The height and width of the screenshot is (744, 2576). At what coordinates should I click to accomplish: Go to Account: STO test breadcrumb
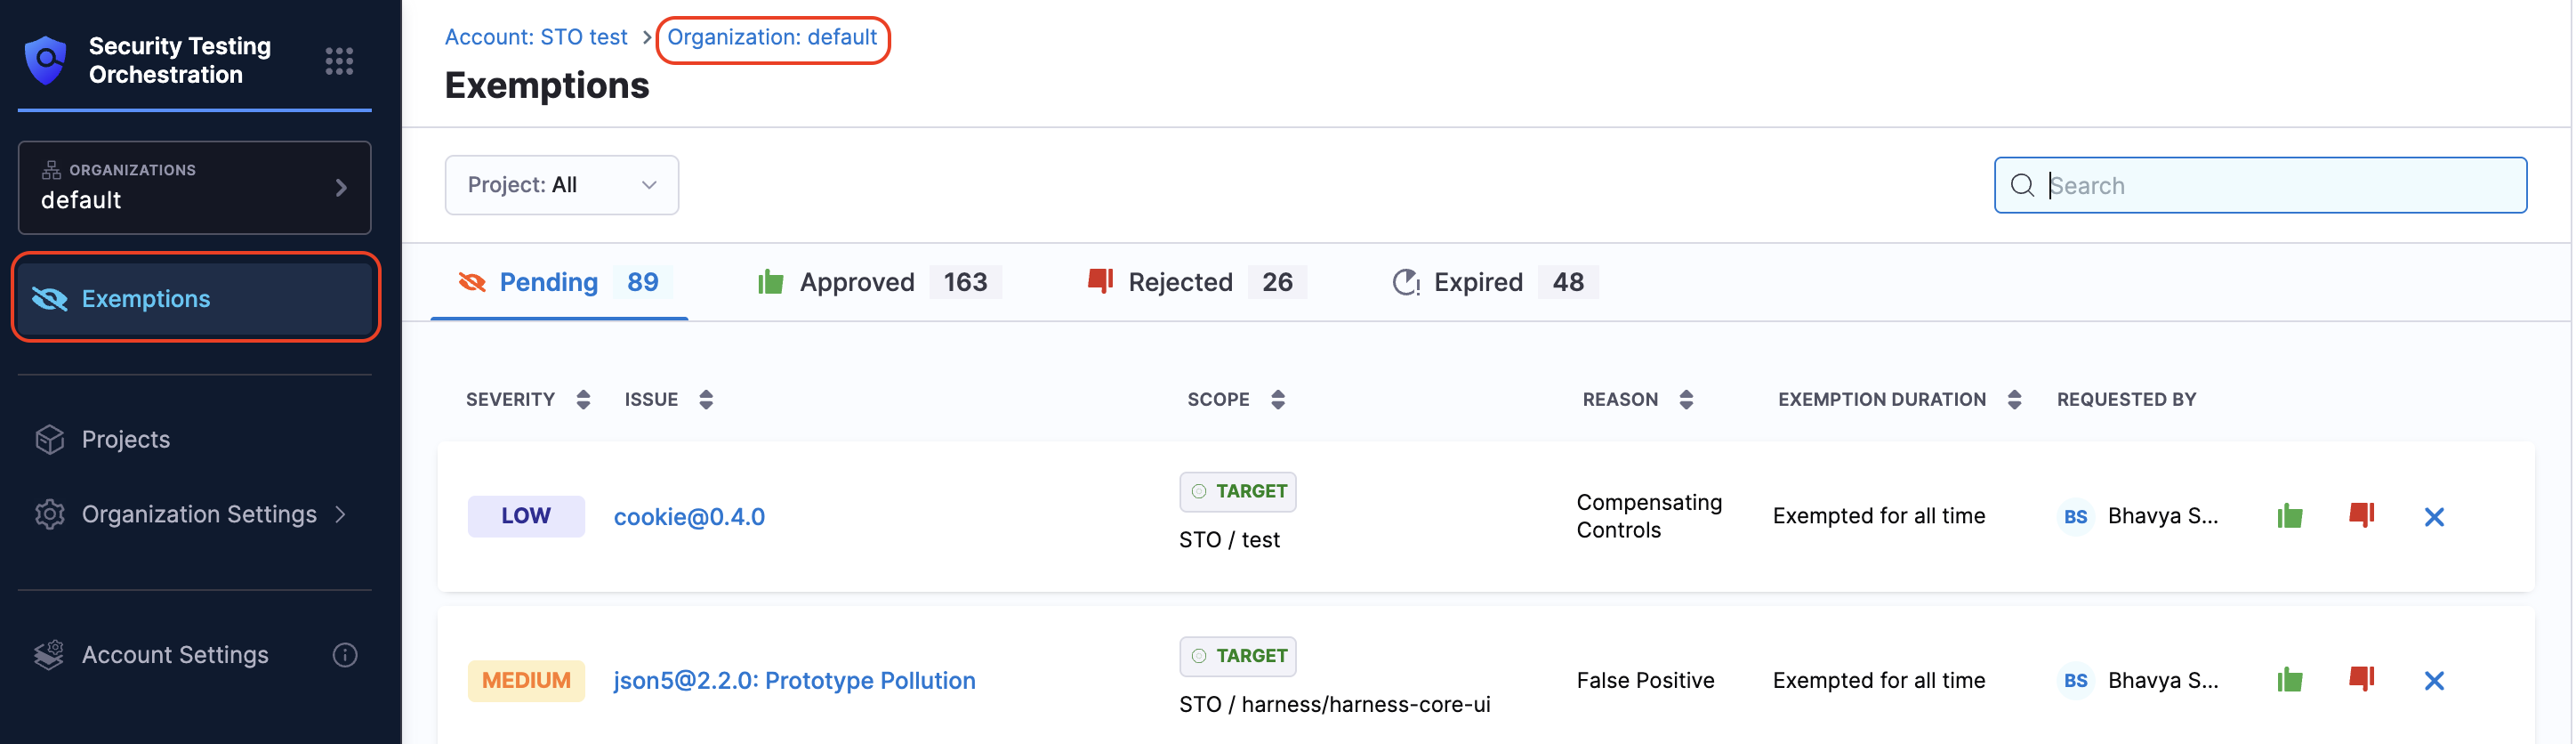pos(535,37)
